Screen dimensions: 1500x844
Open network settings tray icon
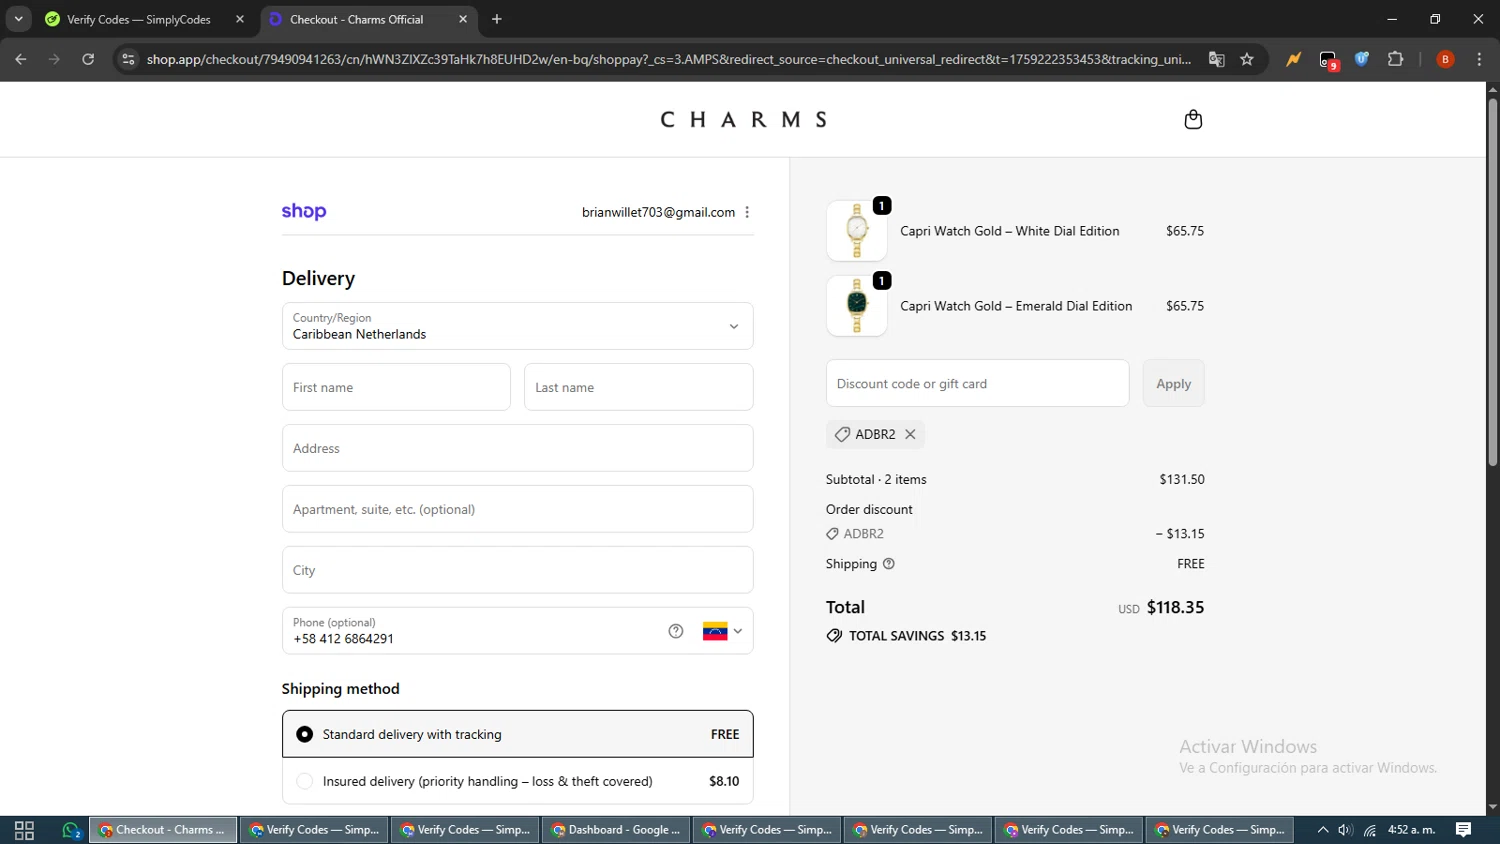[1370, 830]
